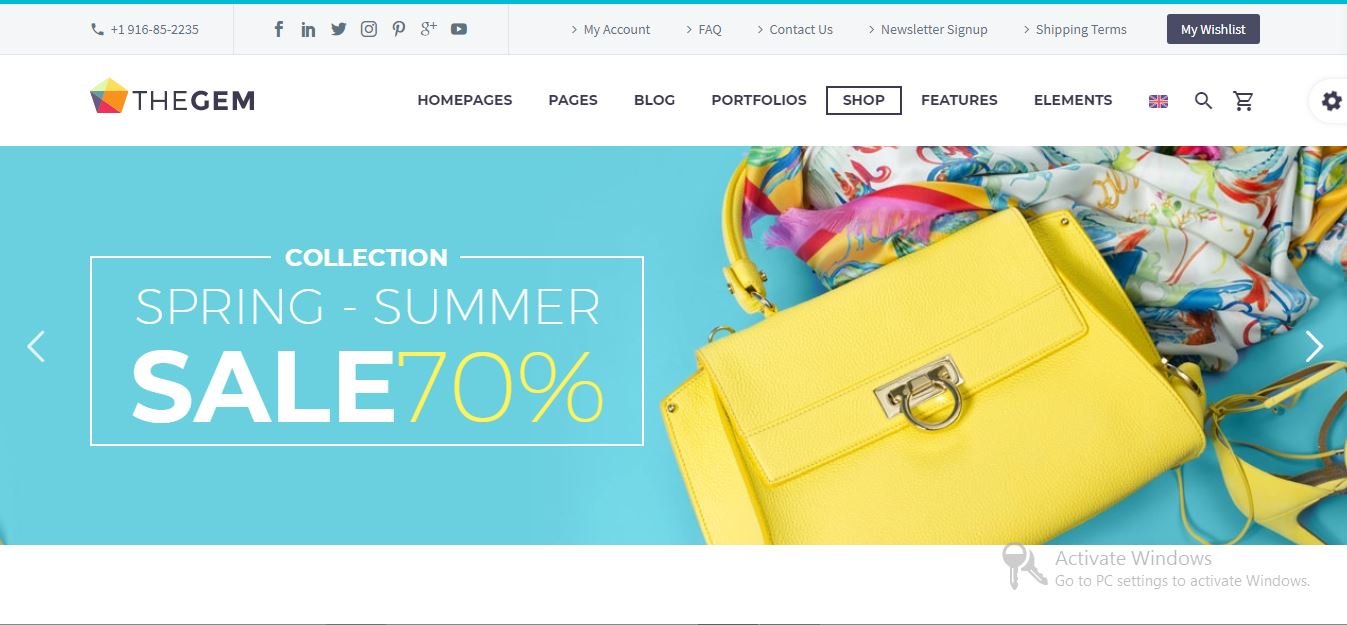Open the PORTFOLIOS menu
The image size is (1347, 625).
(759, 100)
